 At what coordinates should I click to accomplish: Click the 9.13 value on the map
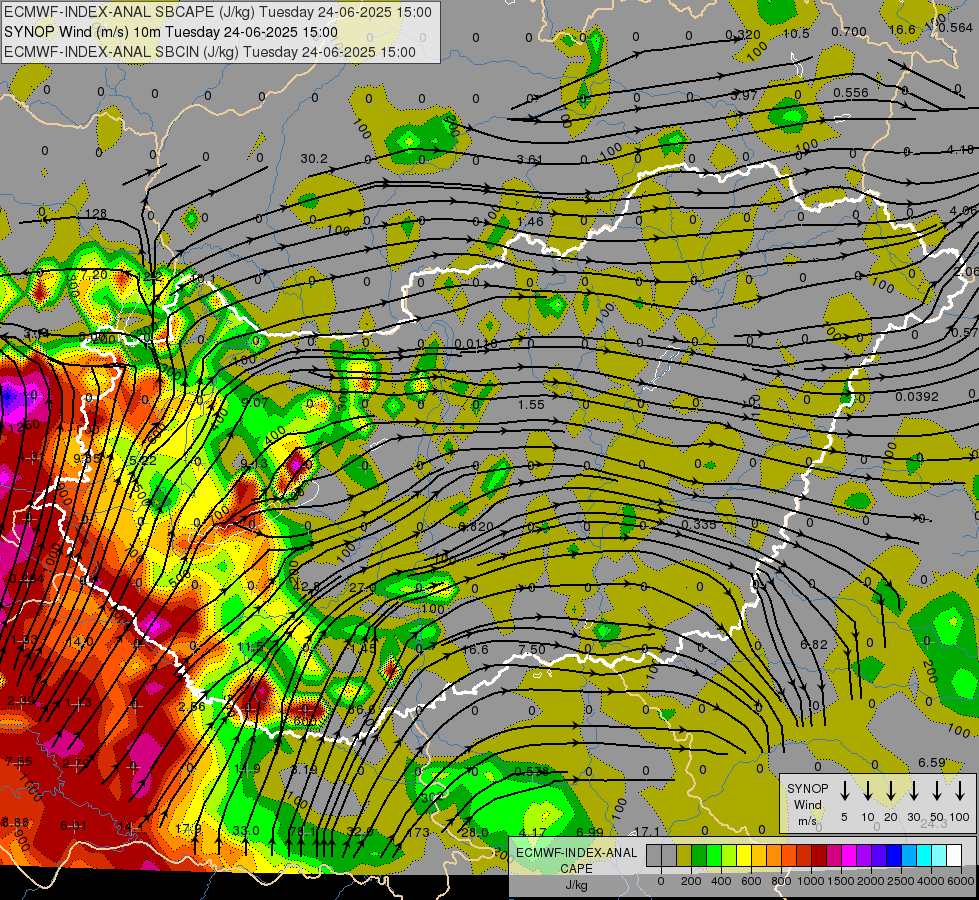[254, 463]
